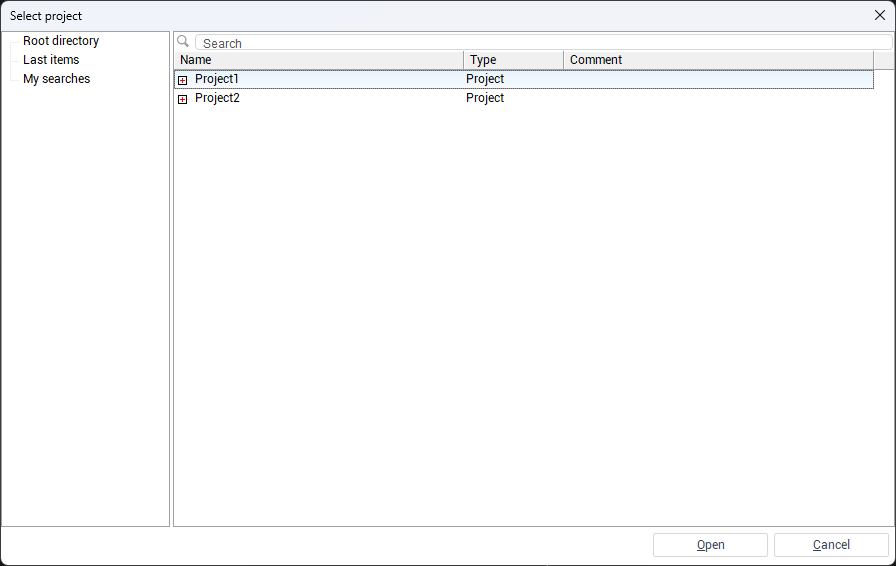Click the Type cell of Project1

coord(485,79)
